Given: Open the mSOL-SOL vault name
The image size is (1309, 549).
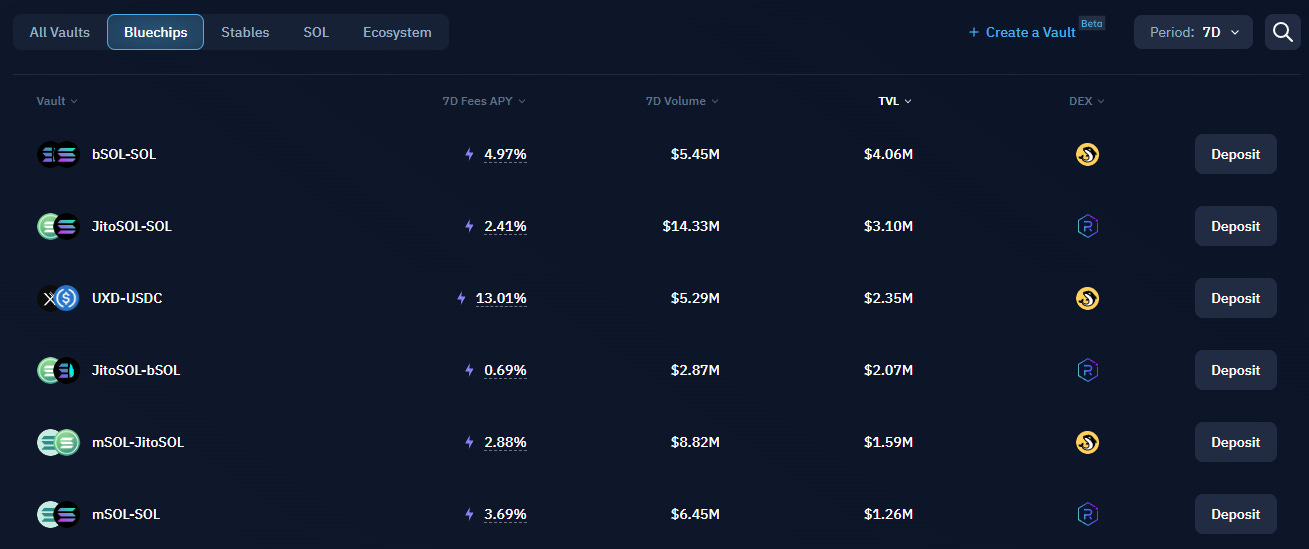Looking at the screenshot, I should pos(126,515).
